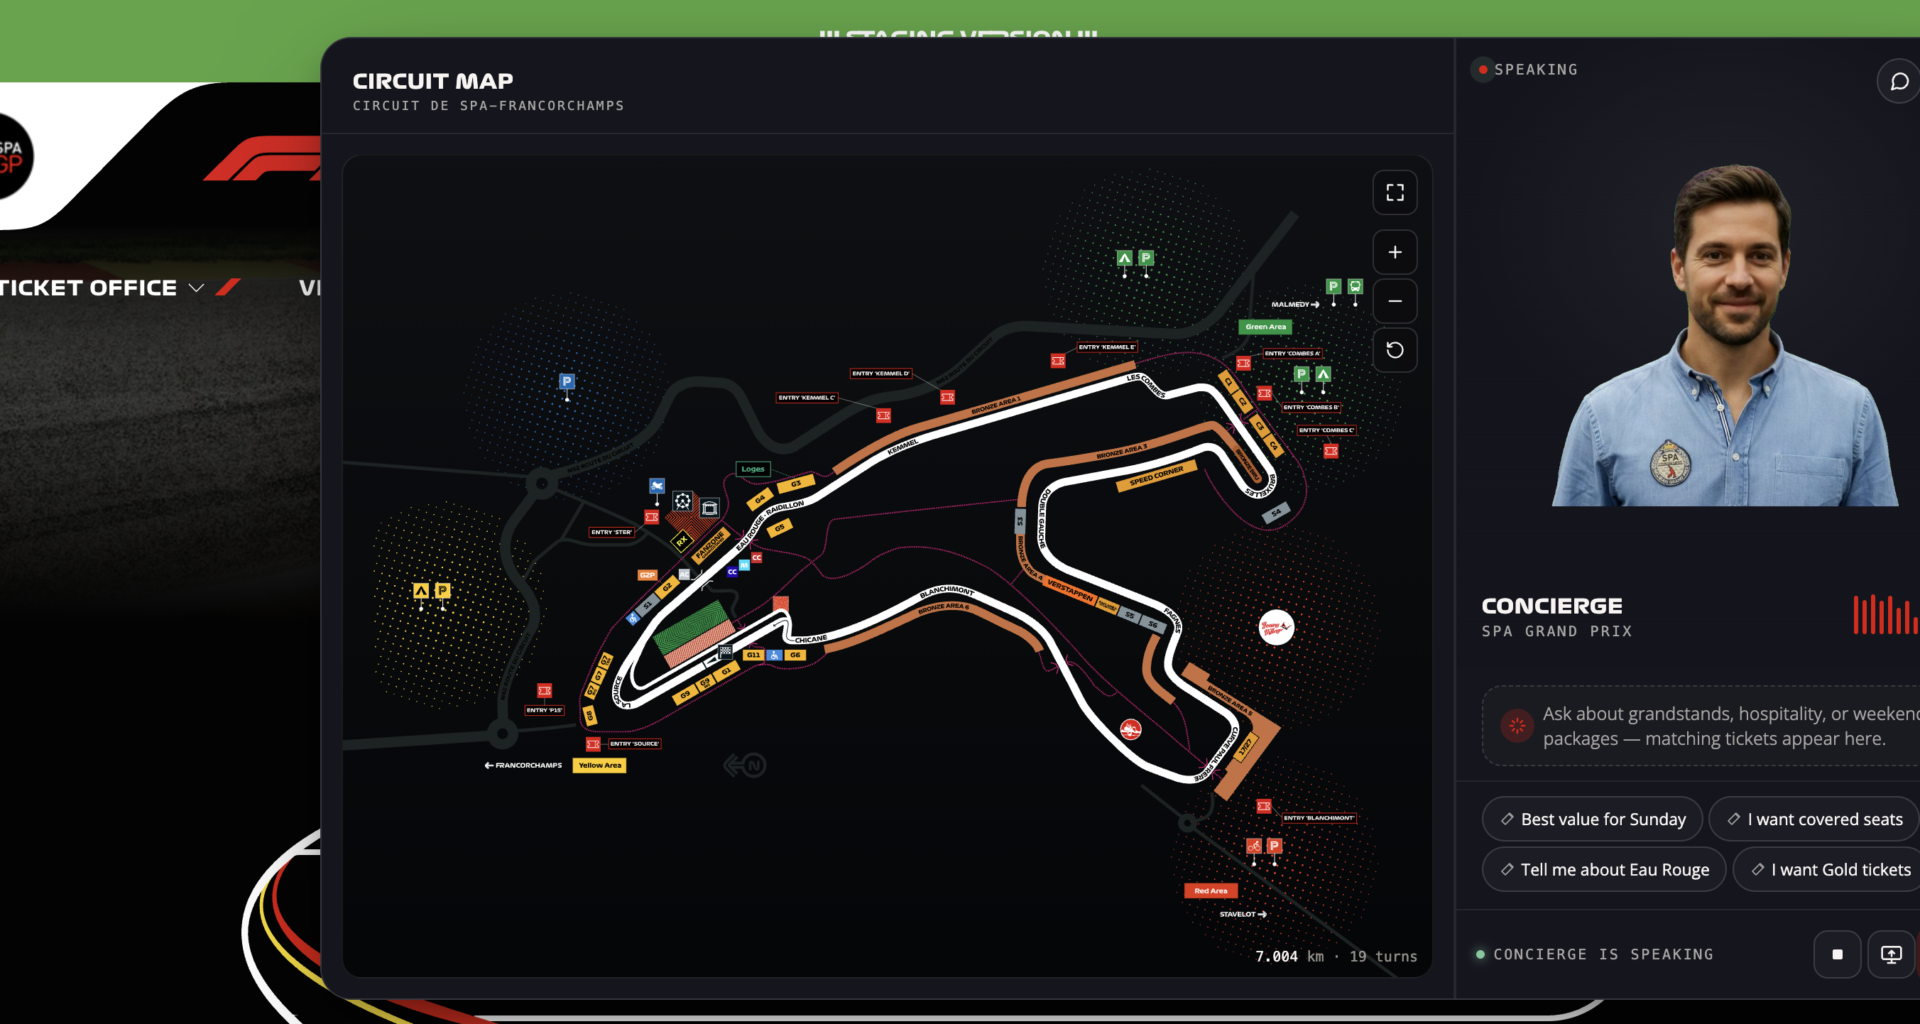The image size is (1920, 1024).
Task: Open fullscreen view of circuit map
Action: pos(1395,193)
